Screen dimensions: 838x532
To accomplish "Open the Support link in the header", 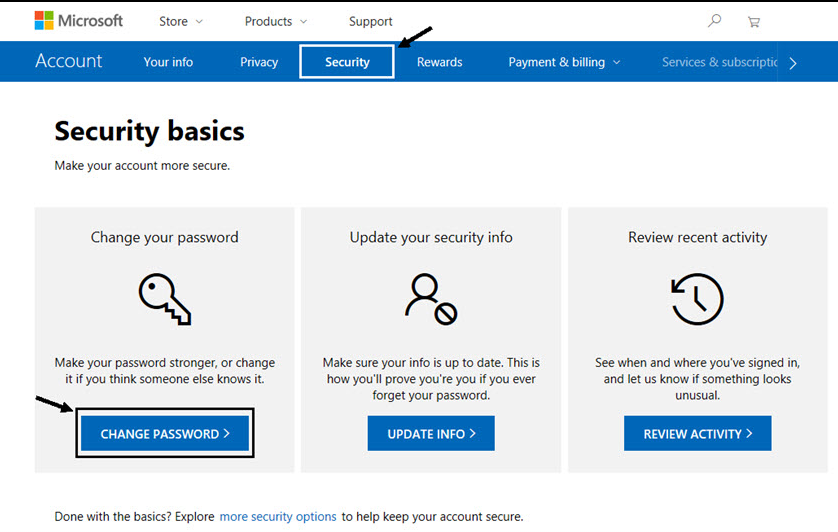I will (x=370, y=21).
